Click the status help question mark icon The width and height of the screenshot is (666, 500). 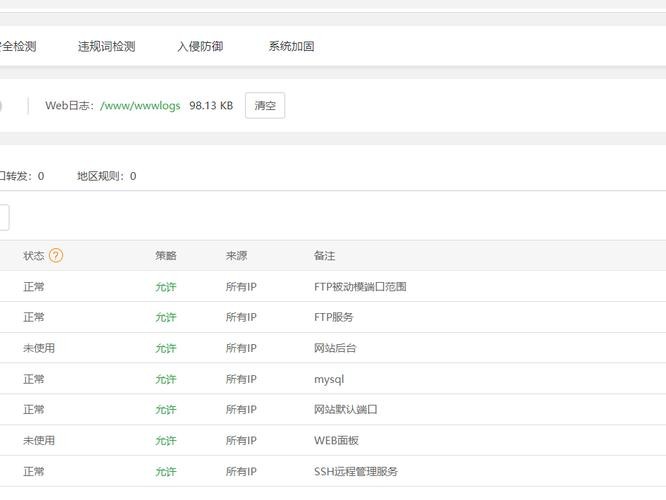[x=56, y=255]
